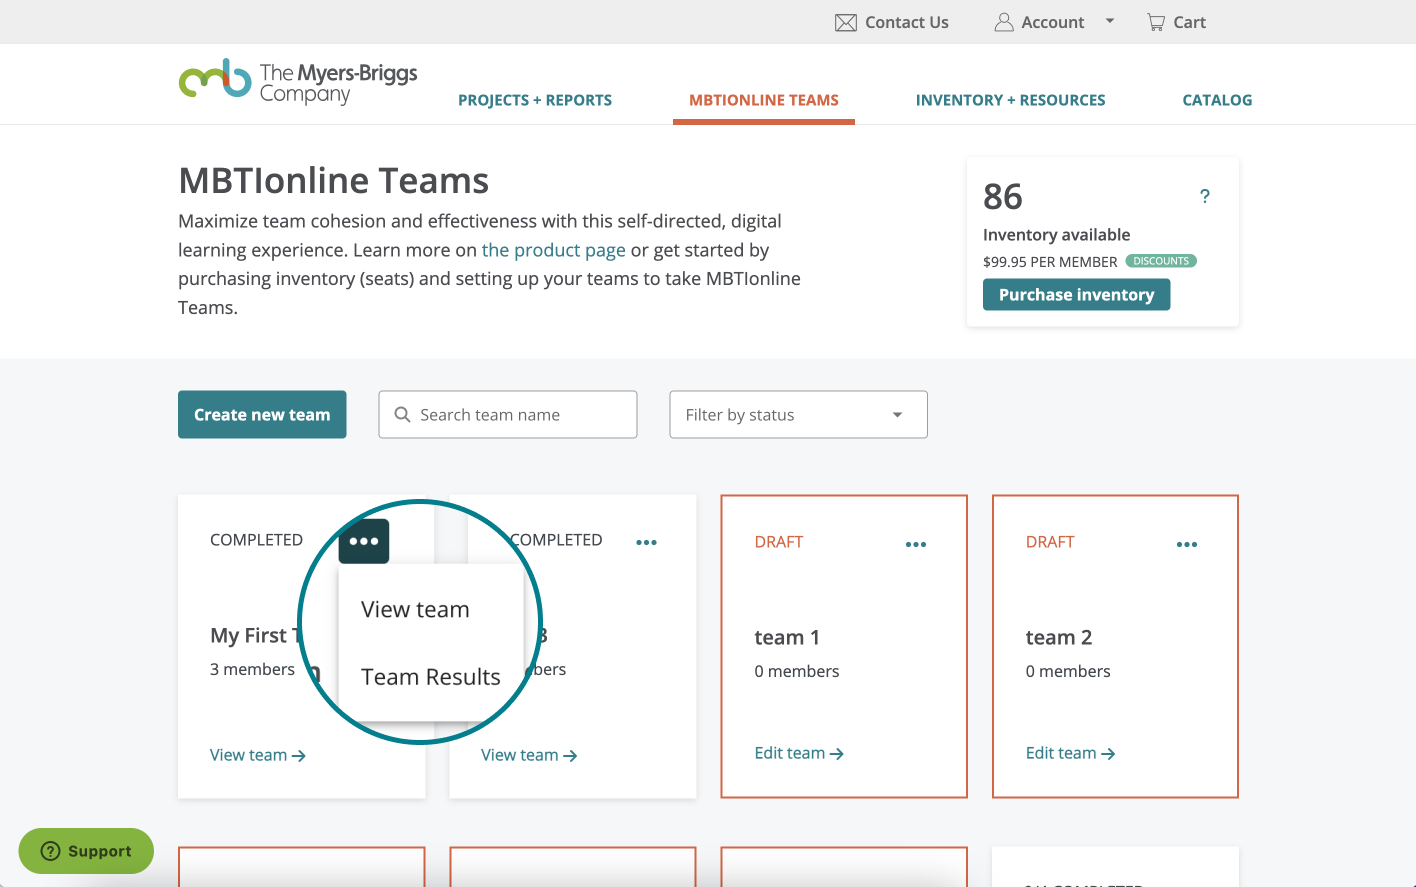
Task: Click the Support help button
Action: [86, 851]
